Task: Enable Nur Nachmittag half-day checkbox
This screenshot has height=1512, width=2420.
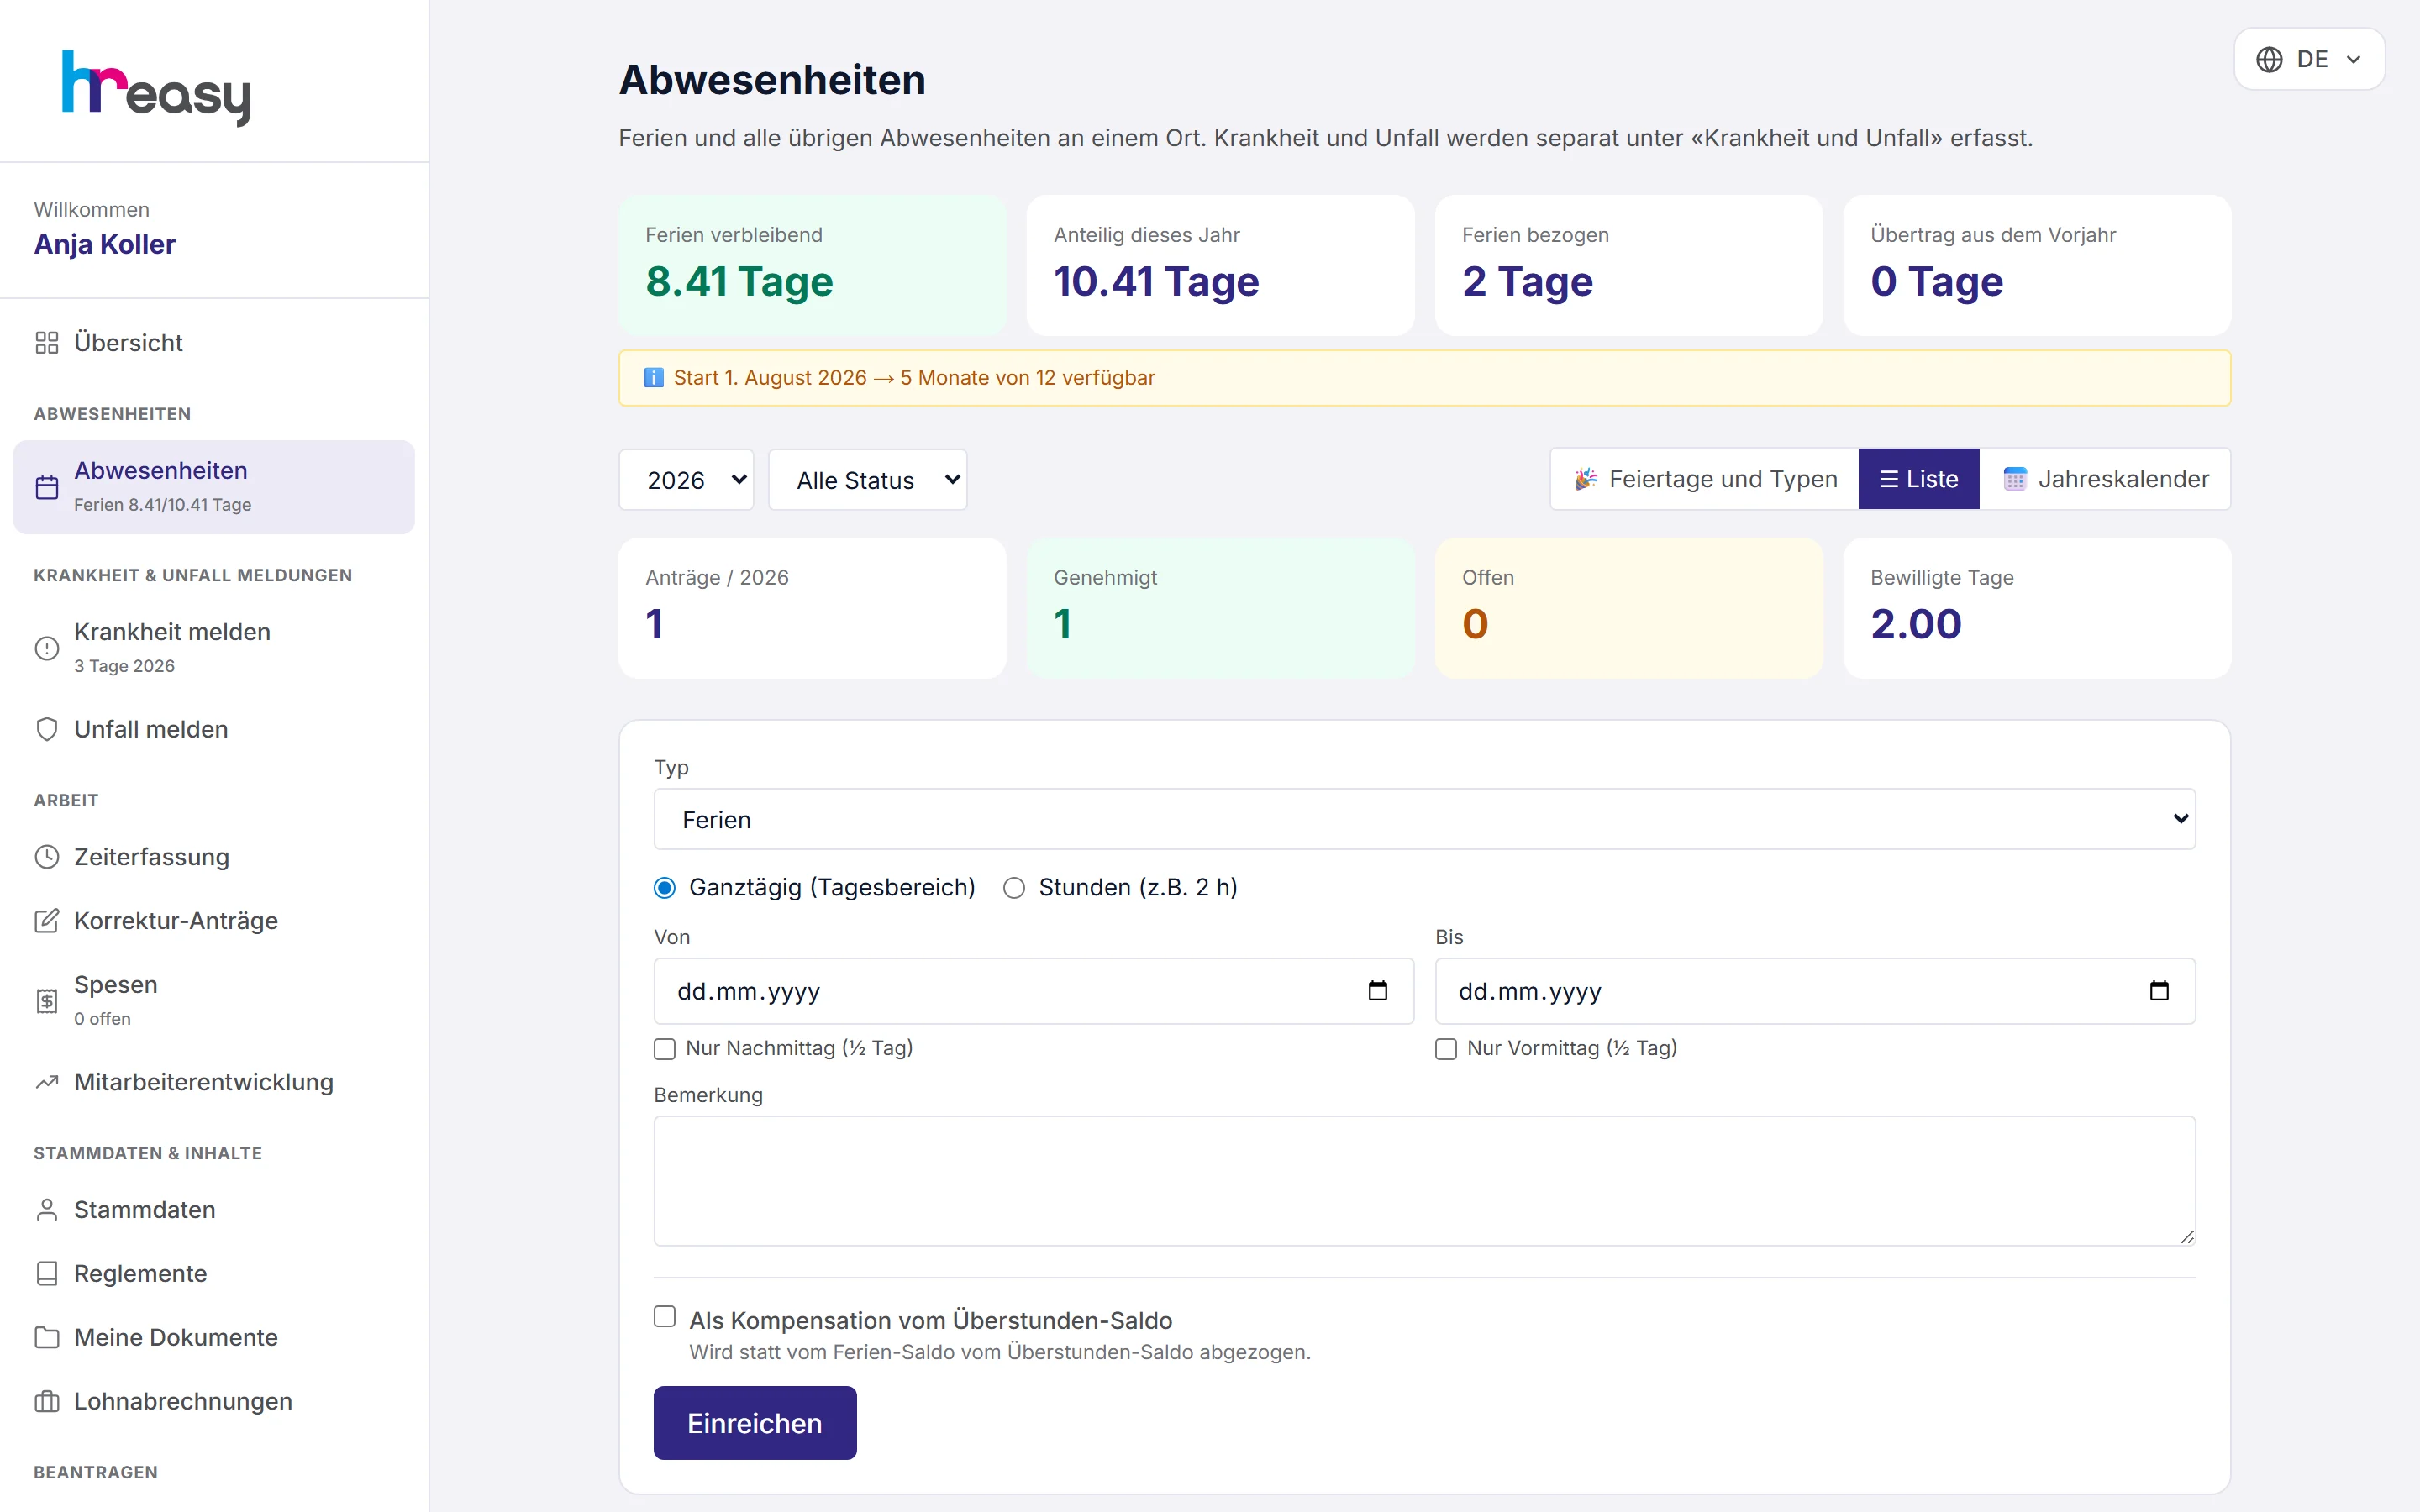Action: tap(665, 1049)
